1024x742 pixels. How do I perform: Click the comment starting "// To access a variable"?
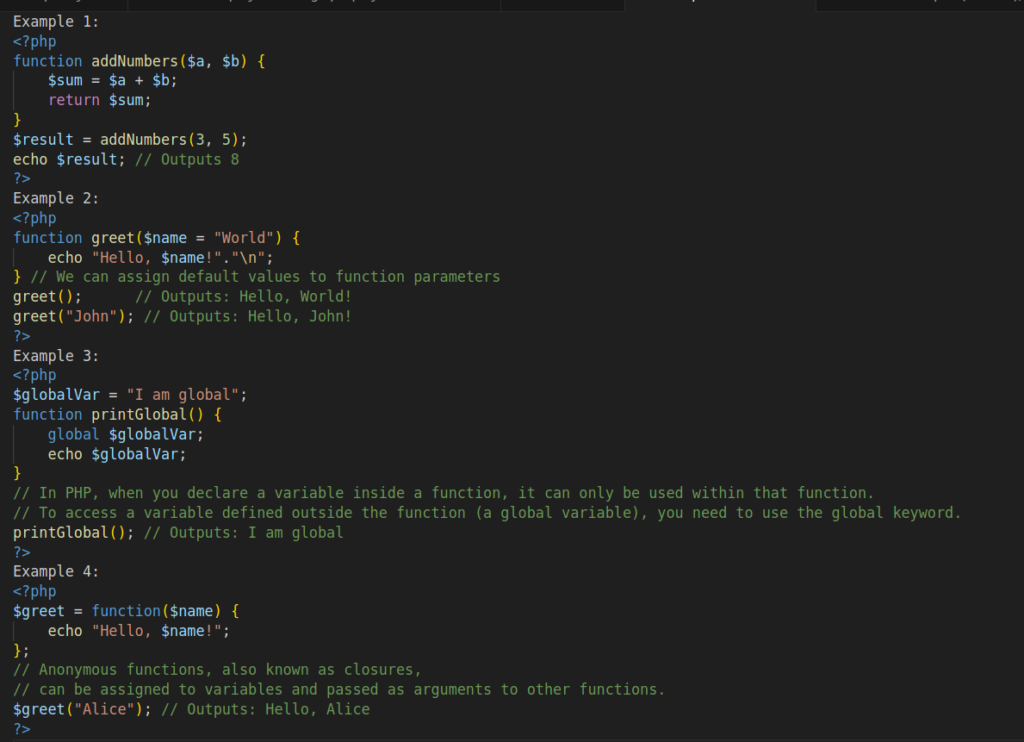[x=487, y=513]
